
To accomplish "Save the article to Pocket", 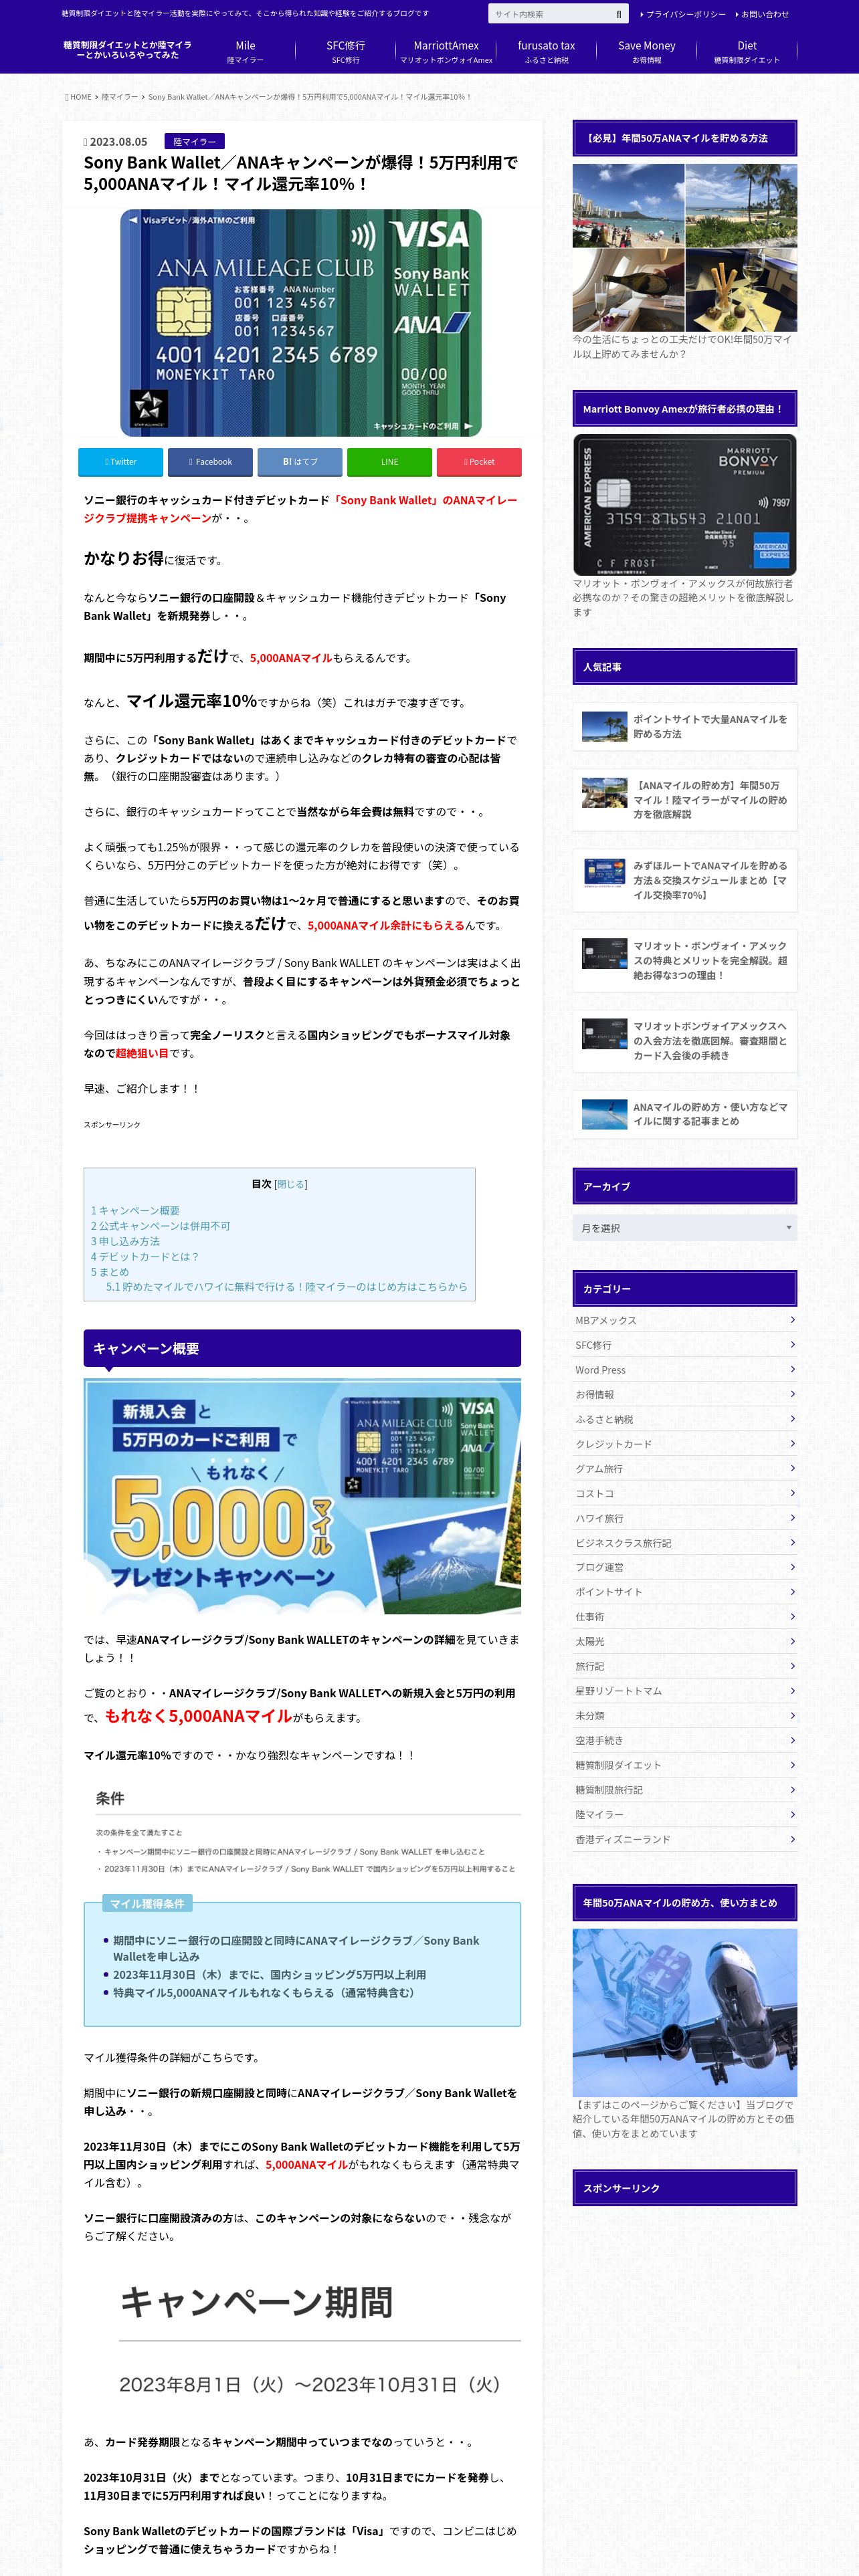I will [x=479, y=462].
